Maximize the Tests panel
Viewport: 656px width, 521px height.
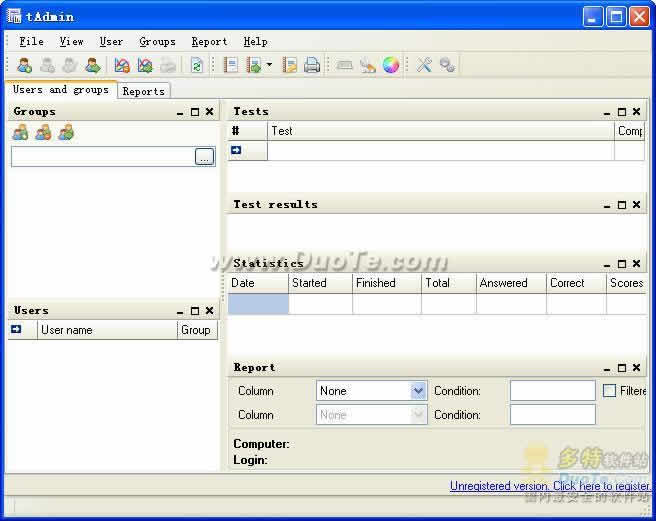[622, 112]
